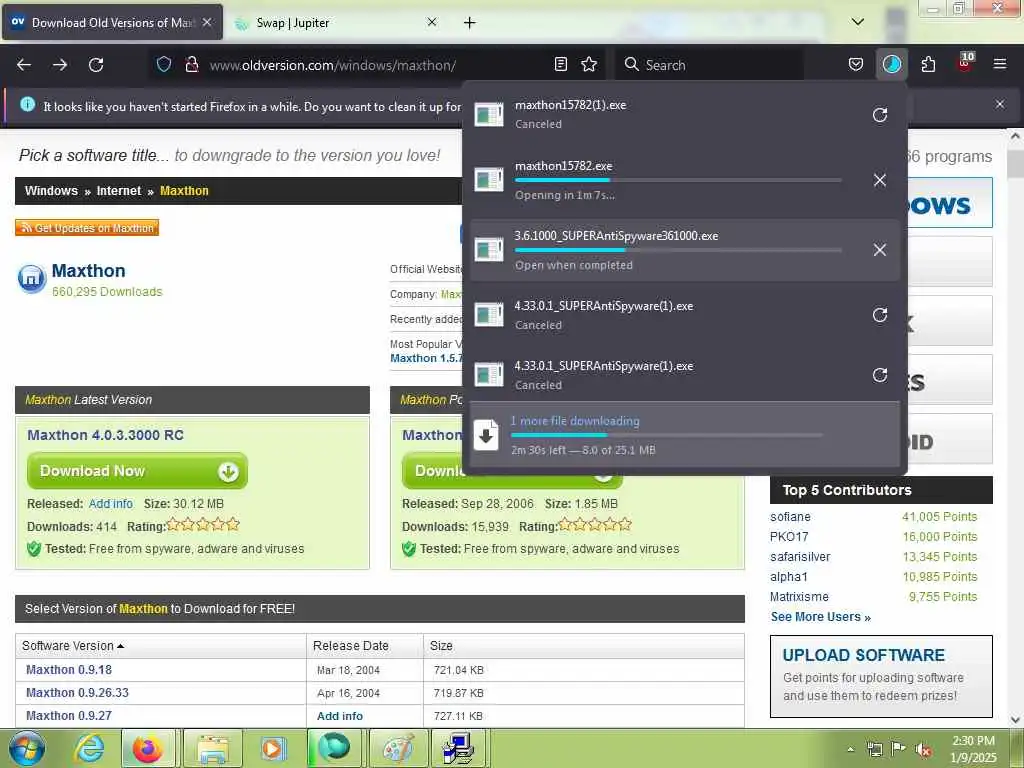The width and height of the screenshot is (1024, 768).
Task: Open a new tab with plus button
Action: pos(470,23)
